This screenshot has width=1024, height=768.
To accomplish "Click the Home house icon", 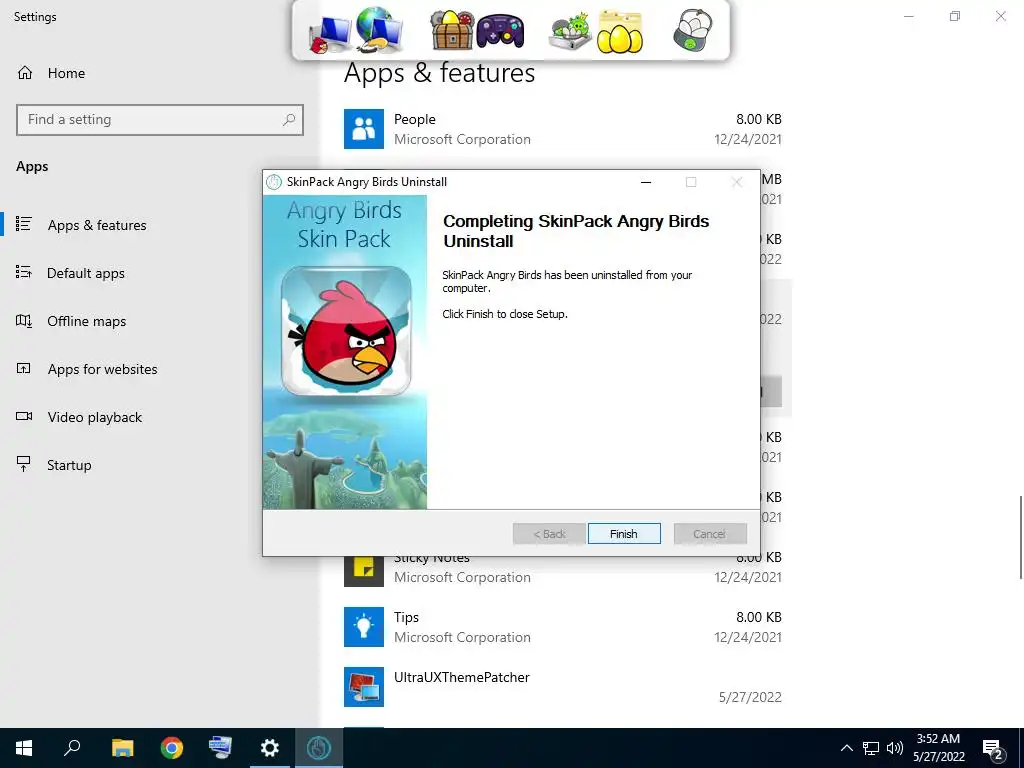I will pyautogui.click(x=25, y=72).
